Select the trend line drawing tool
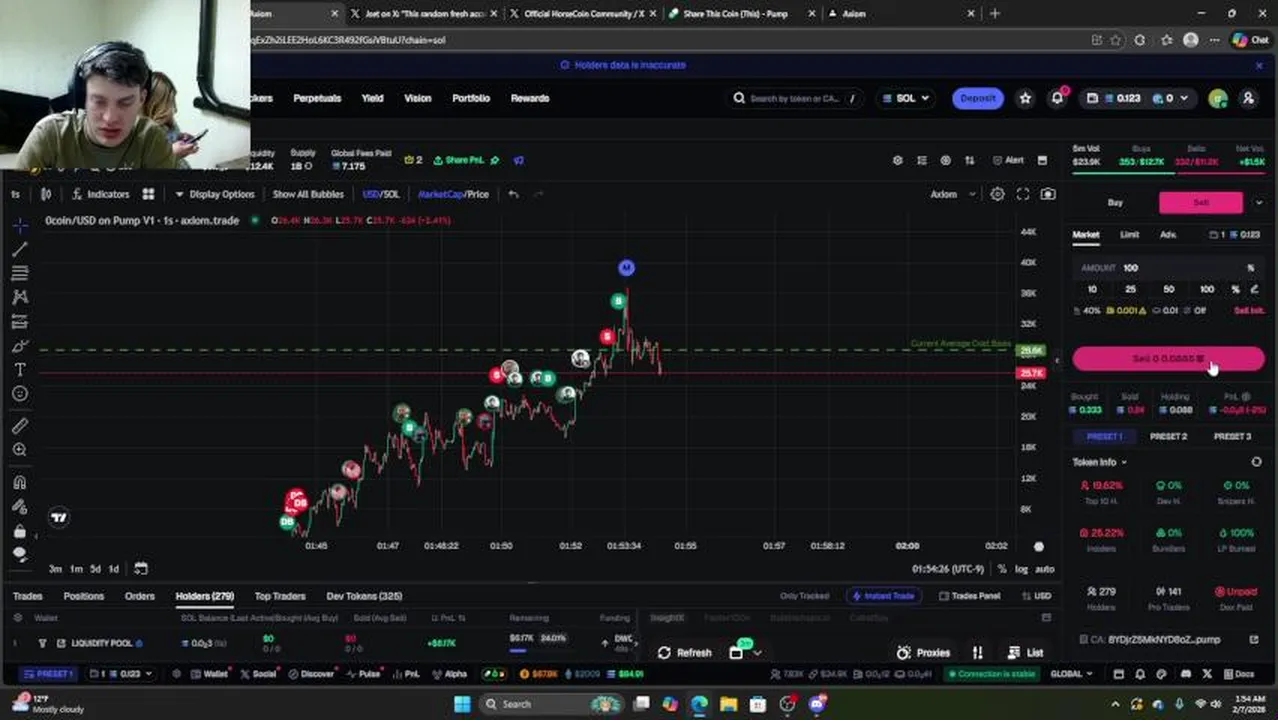The width and height of the screenshot is (1278, 720). [x=20, y=249]
